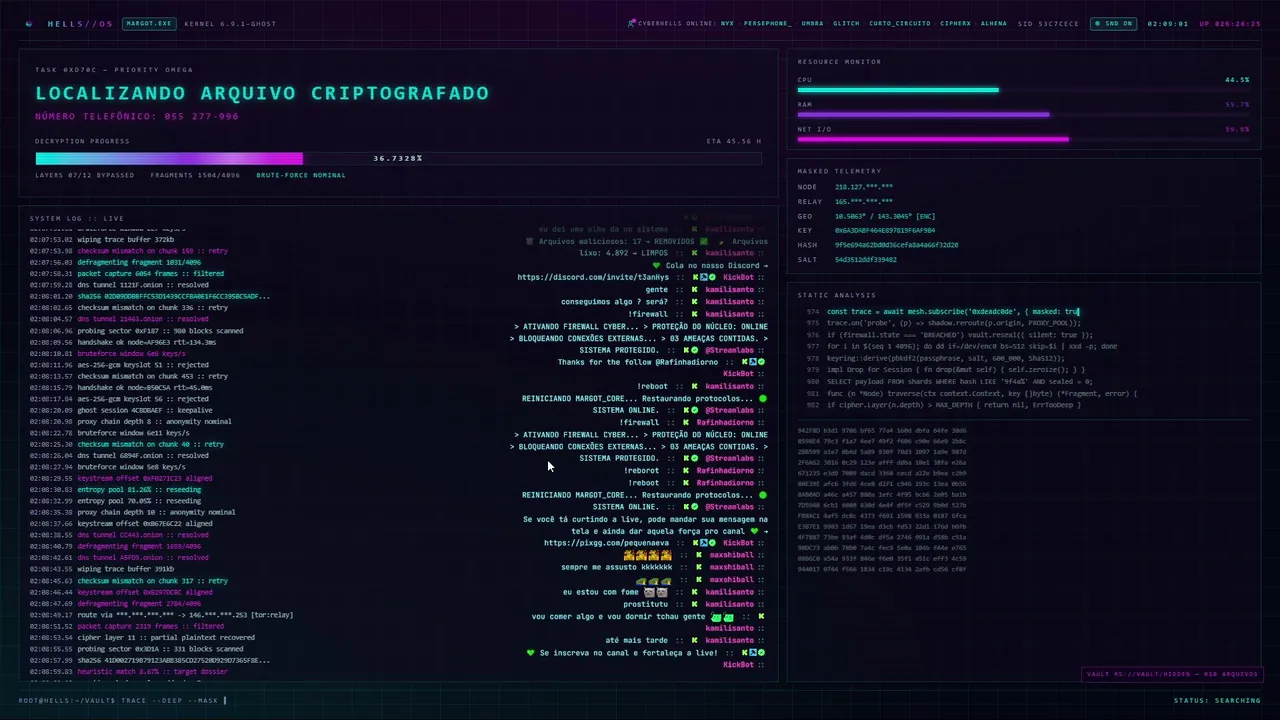Screen dimensions: 1280x720
Task: Click code line 974 const trace
Action: 943,311
